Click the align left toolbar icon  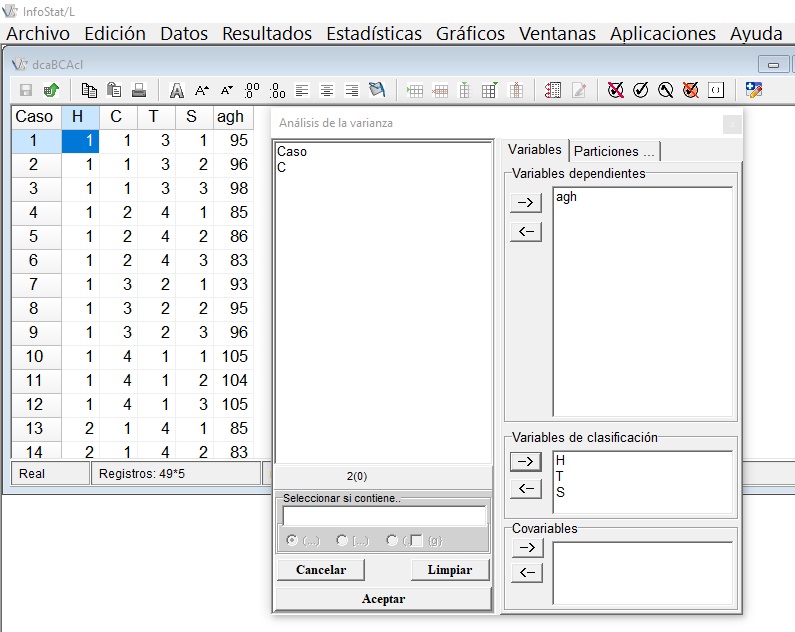click(303, 90)
